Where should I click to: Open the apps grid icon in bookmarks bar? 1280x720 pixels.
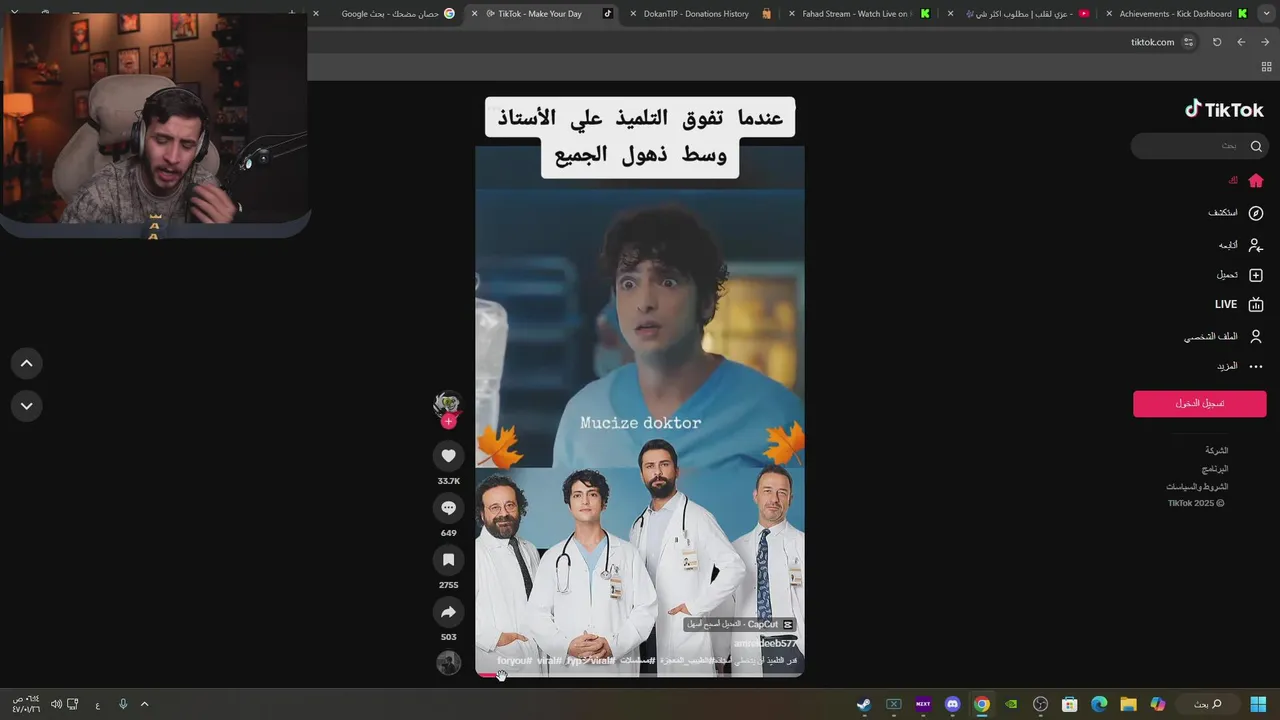pyautogui.click(x=1266, y=67)
